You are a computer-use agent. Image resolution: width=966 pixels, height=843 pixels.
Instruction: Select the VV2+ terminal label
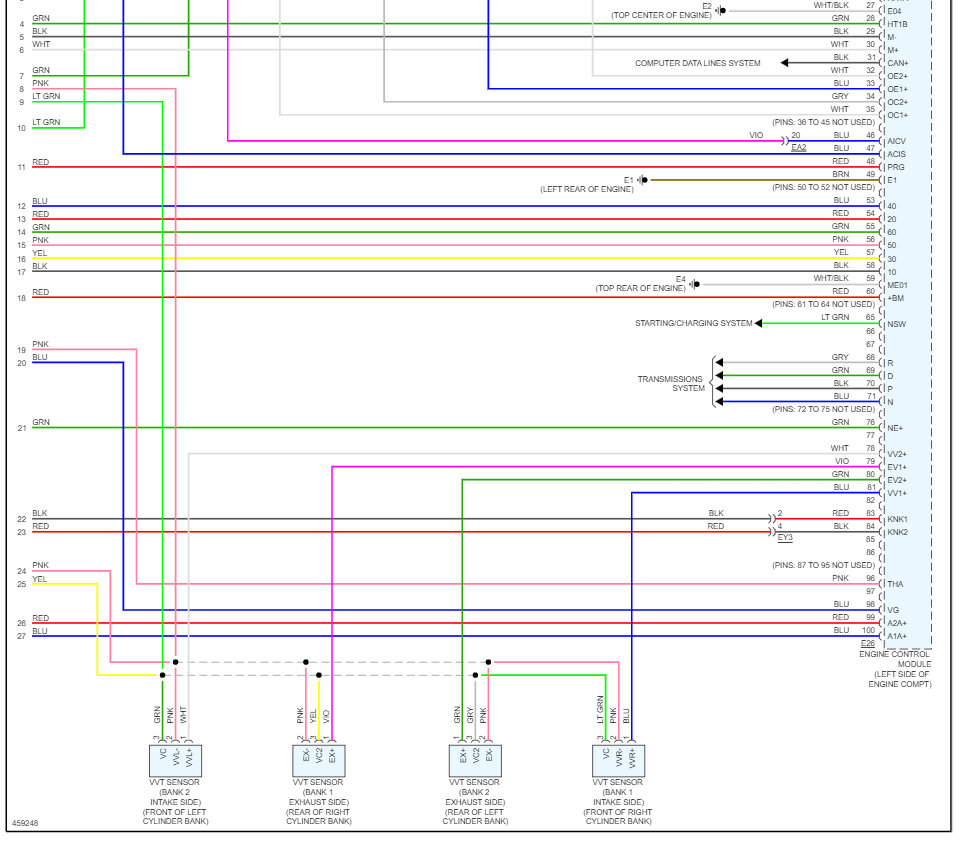[x=897, y=454]
